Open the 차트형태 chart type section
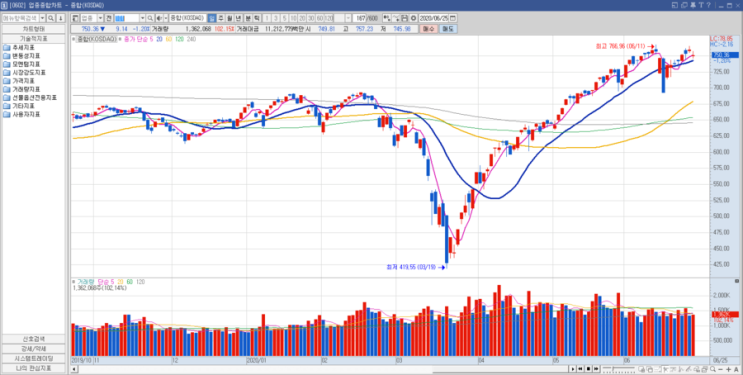 click(33, 29)
